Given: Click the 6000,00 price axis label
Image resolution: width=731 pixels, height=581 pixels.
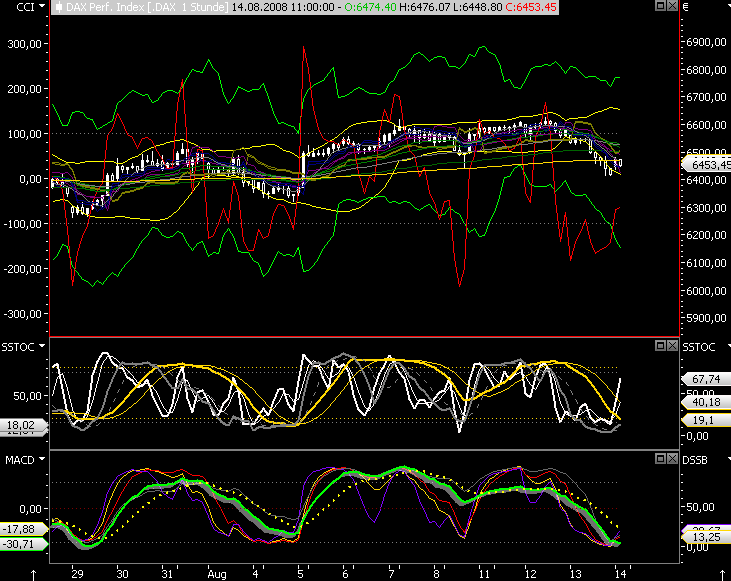Looking at the screenshot, I should tap(706, 291).
